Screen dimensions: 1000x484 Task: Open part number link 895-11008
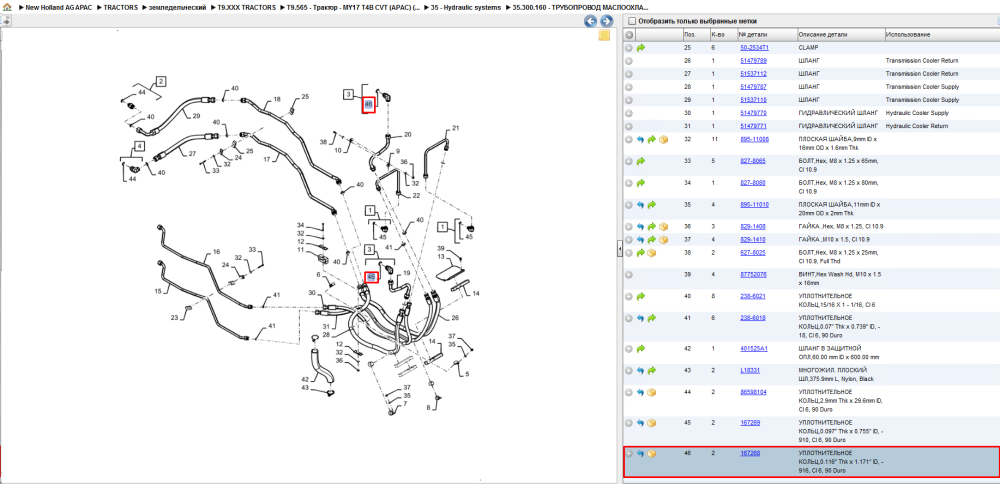[x=754, y=139]
